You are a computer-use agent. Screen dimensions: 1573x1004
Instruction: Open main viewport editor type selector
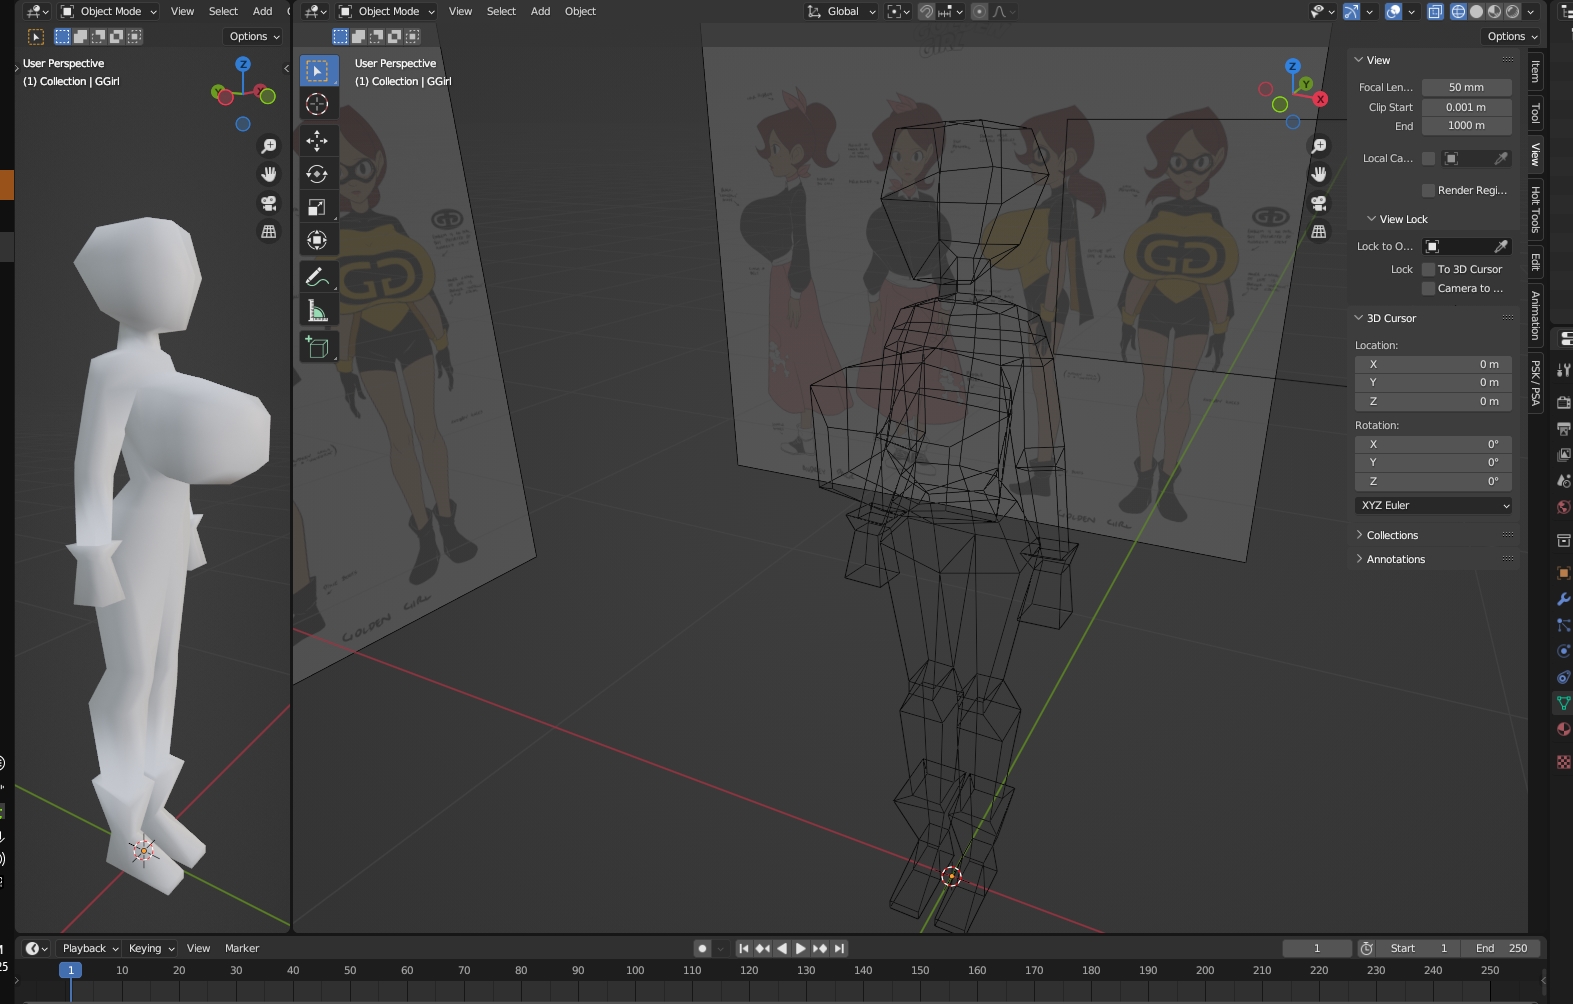click(316, 11)
